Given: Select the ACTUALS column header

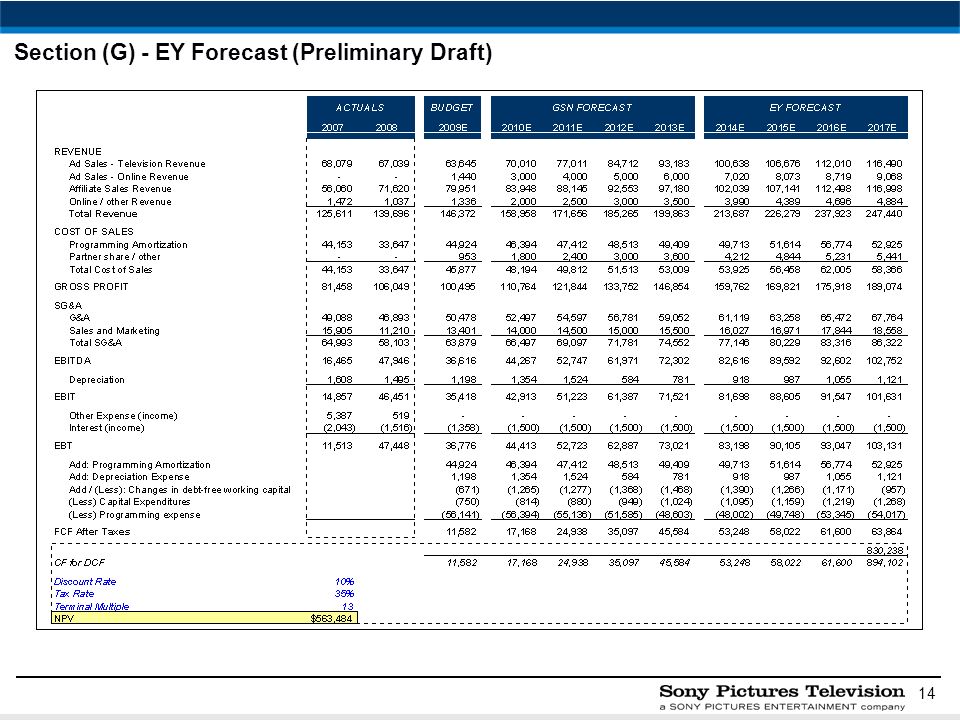Looking at the screenshot, I should click(360, 108).
